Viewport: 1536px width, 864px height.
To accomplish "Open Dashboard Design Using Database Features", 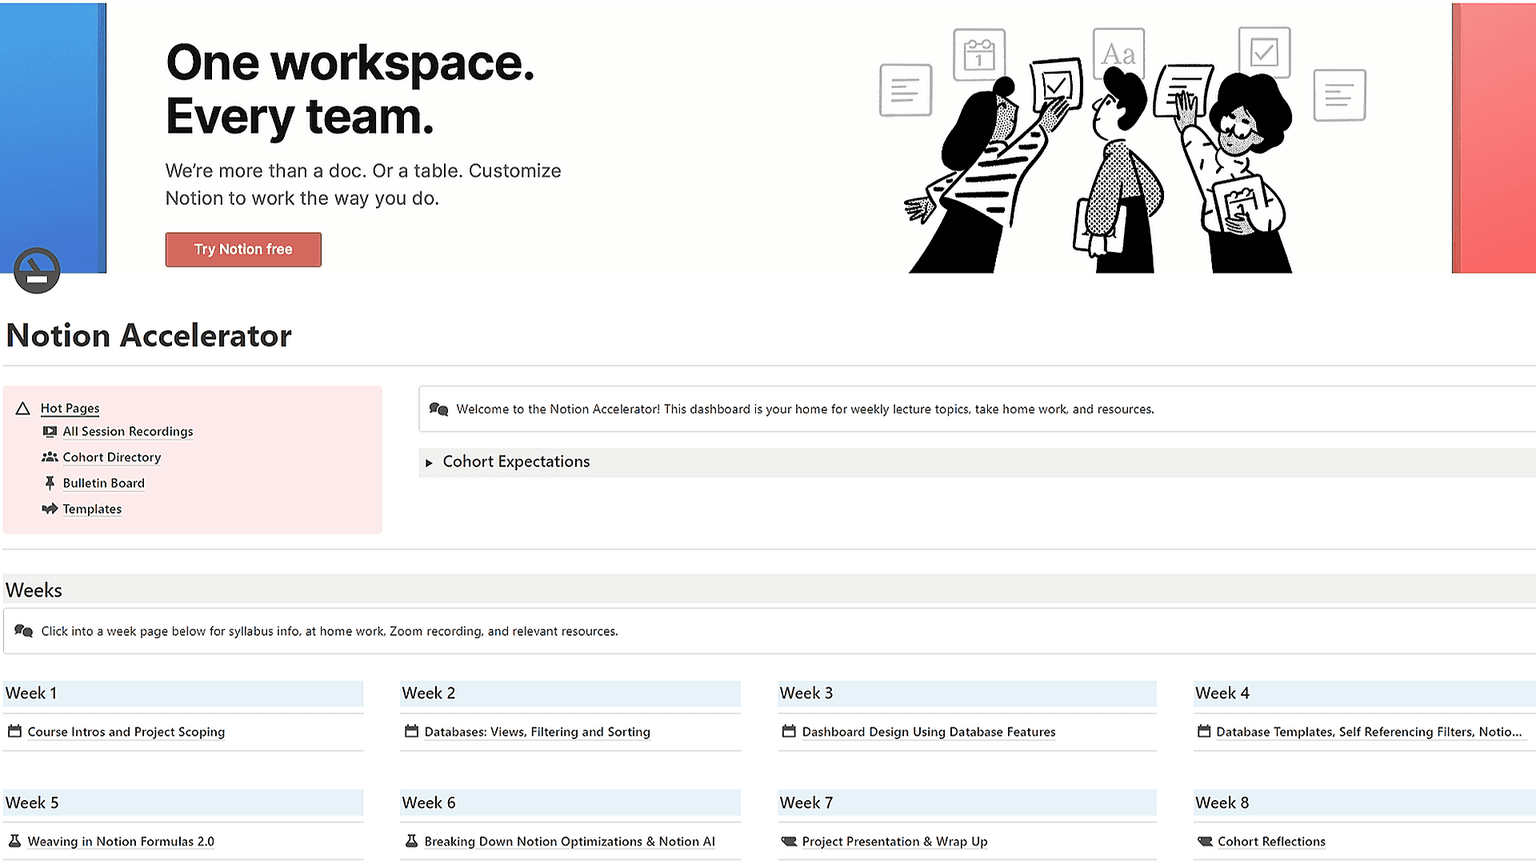I will [x=929, y=732].
